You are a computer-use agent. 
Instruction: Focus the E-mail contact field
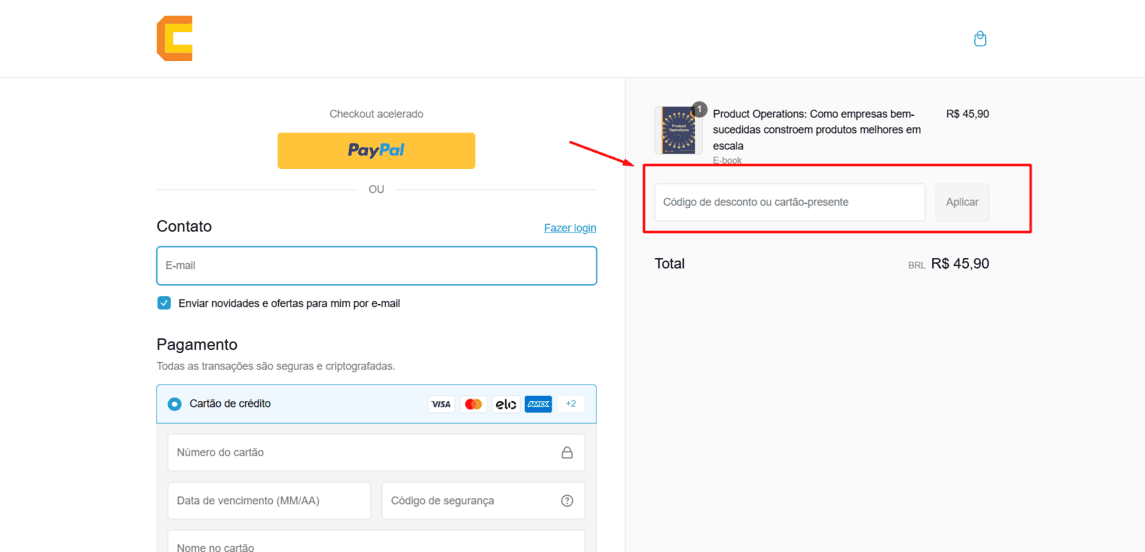pyautogui.click(x=376, y=266)
